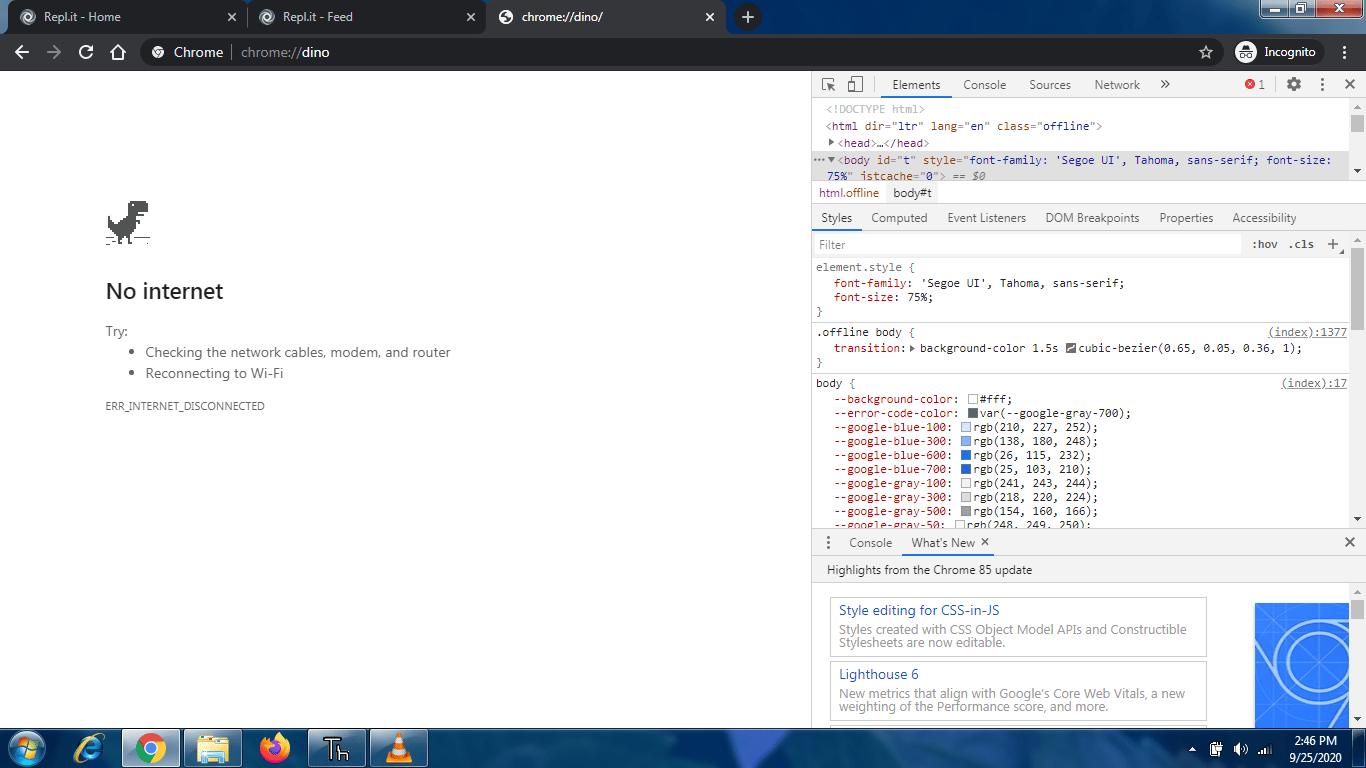Open the Properties tab

(1186, 218)
